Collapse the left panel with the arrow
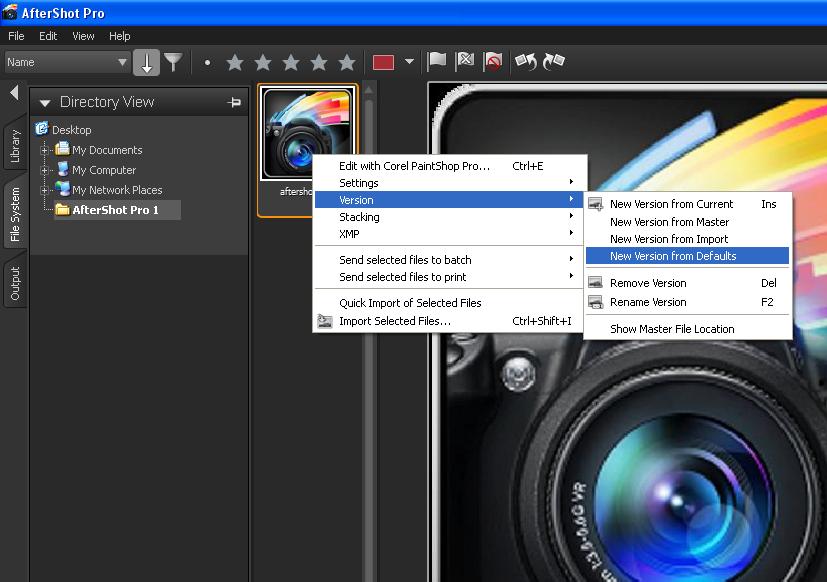 (x=14, y=93)
